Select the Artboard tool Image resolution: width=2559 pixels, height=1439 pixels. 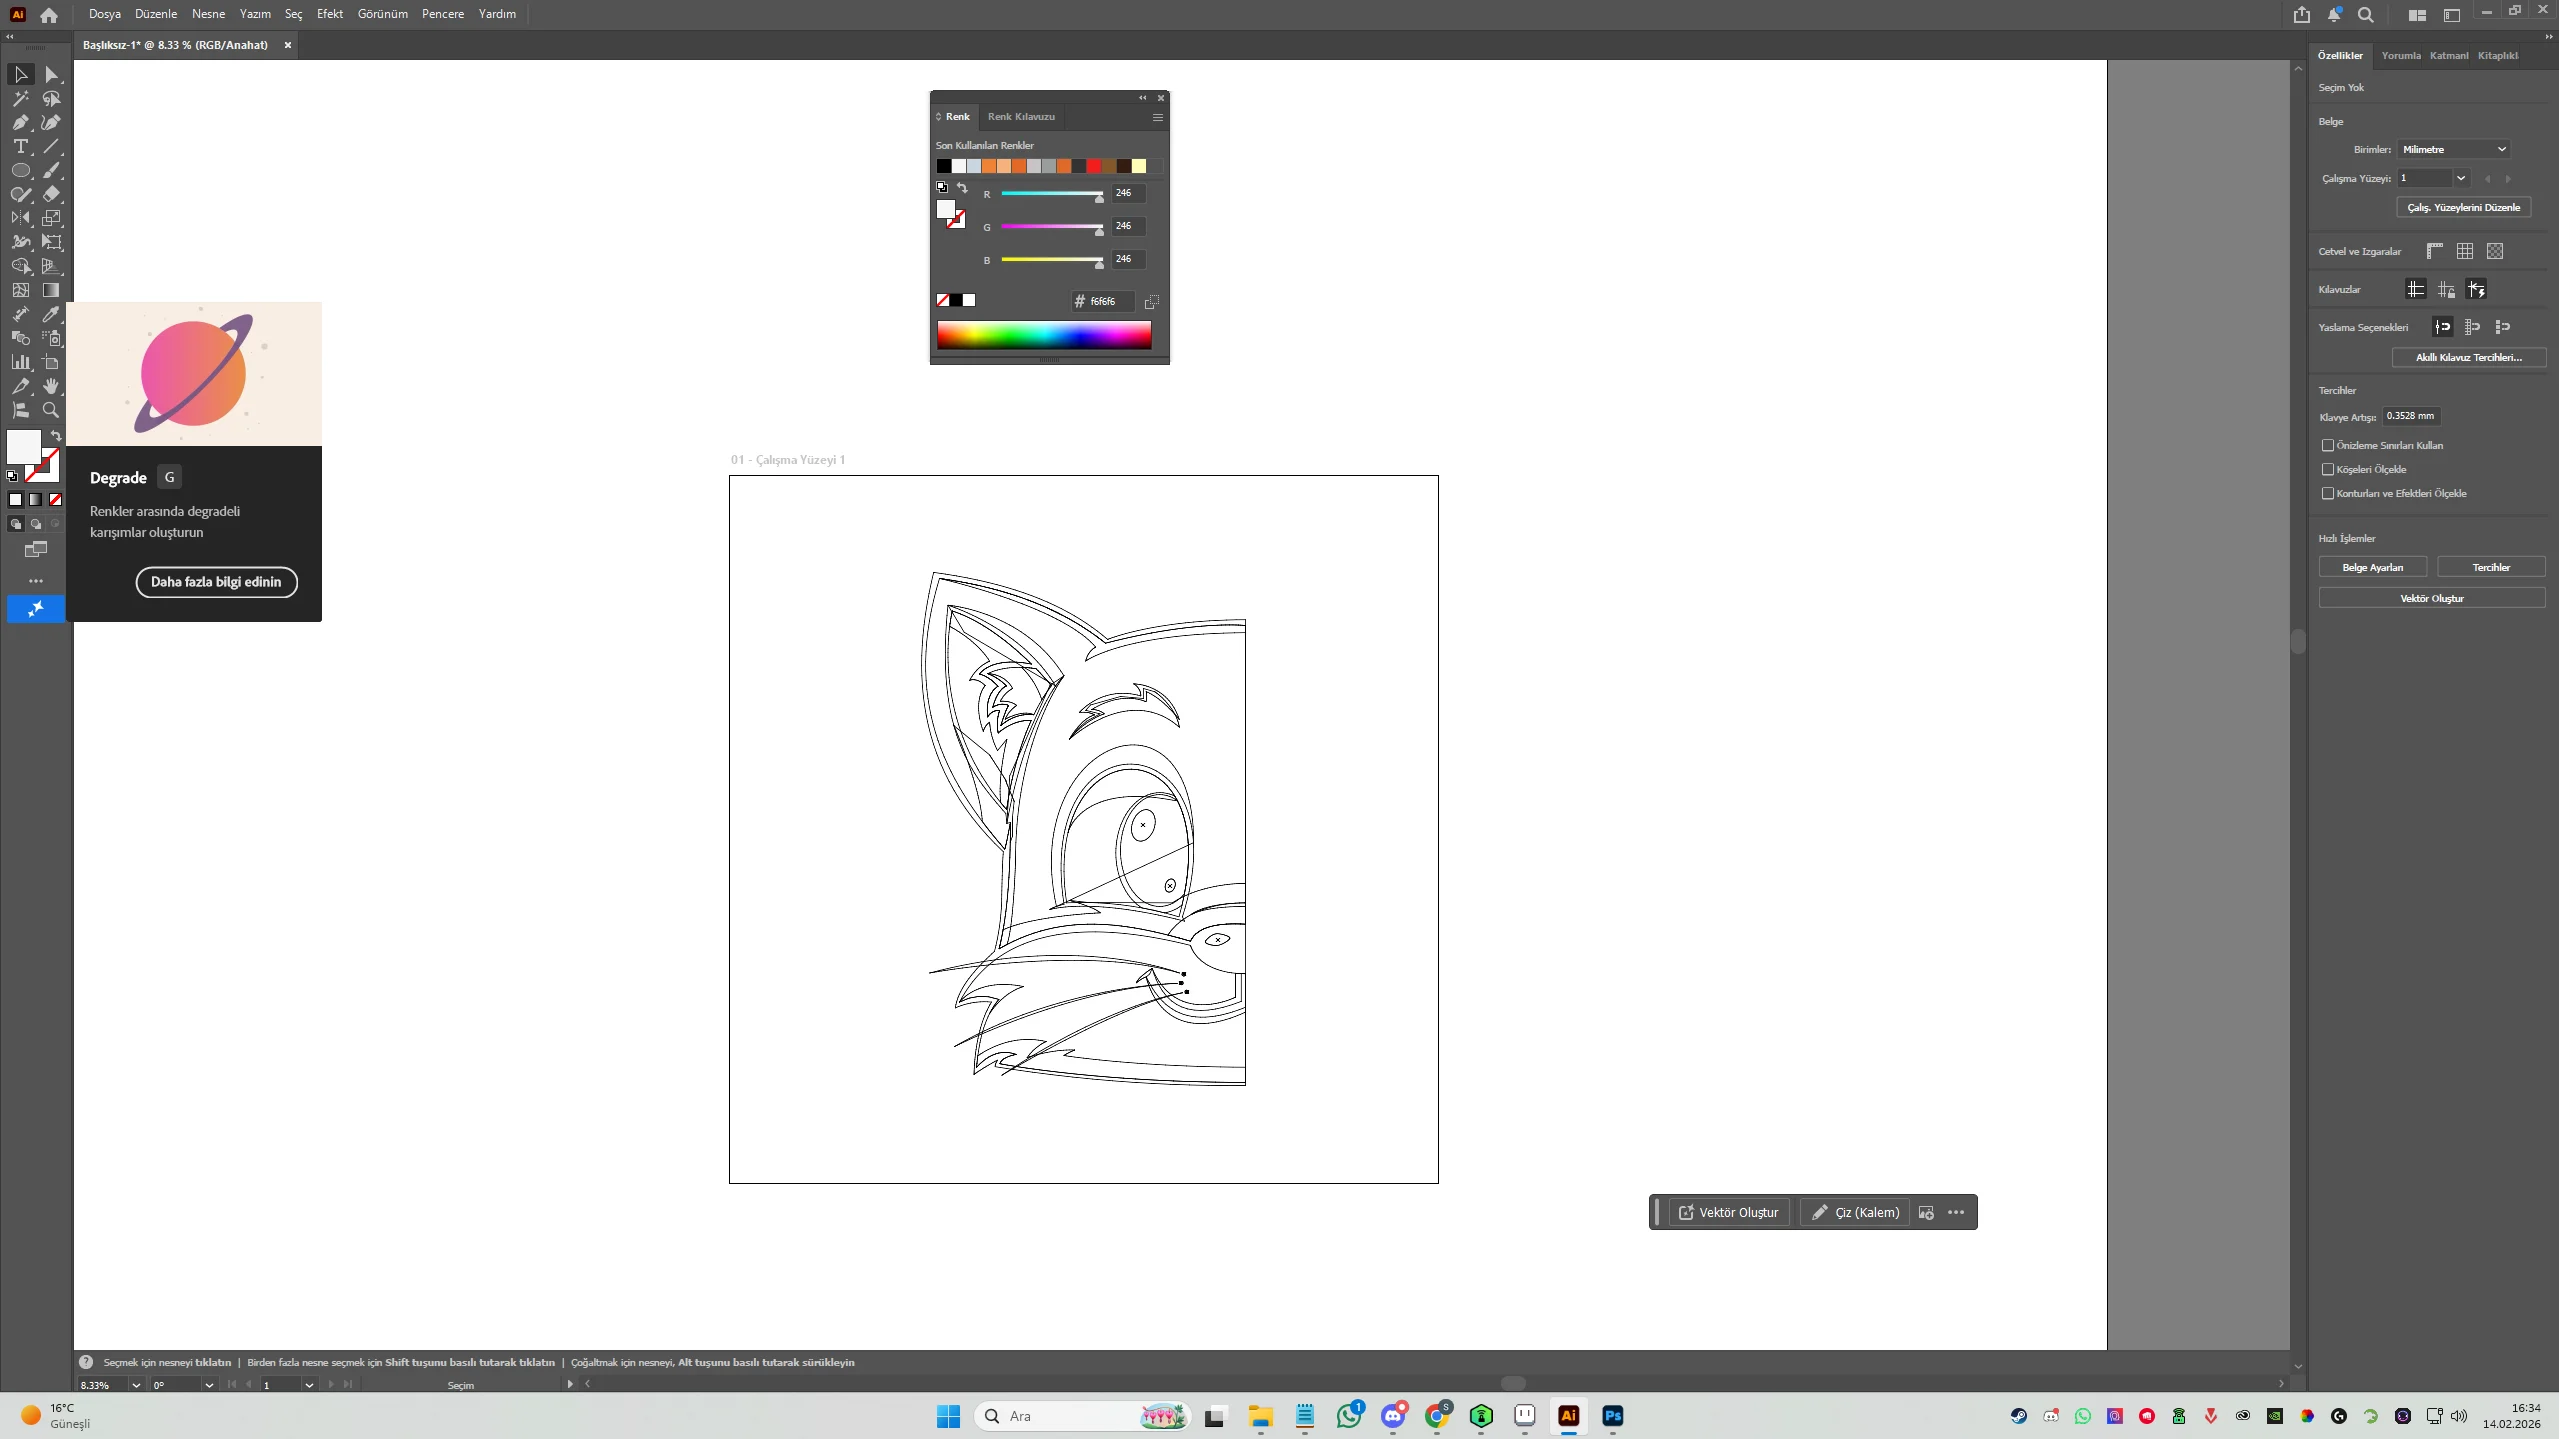click(51, 362)
